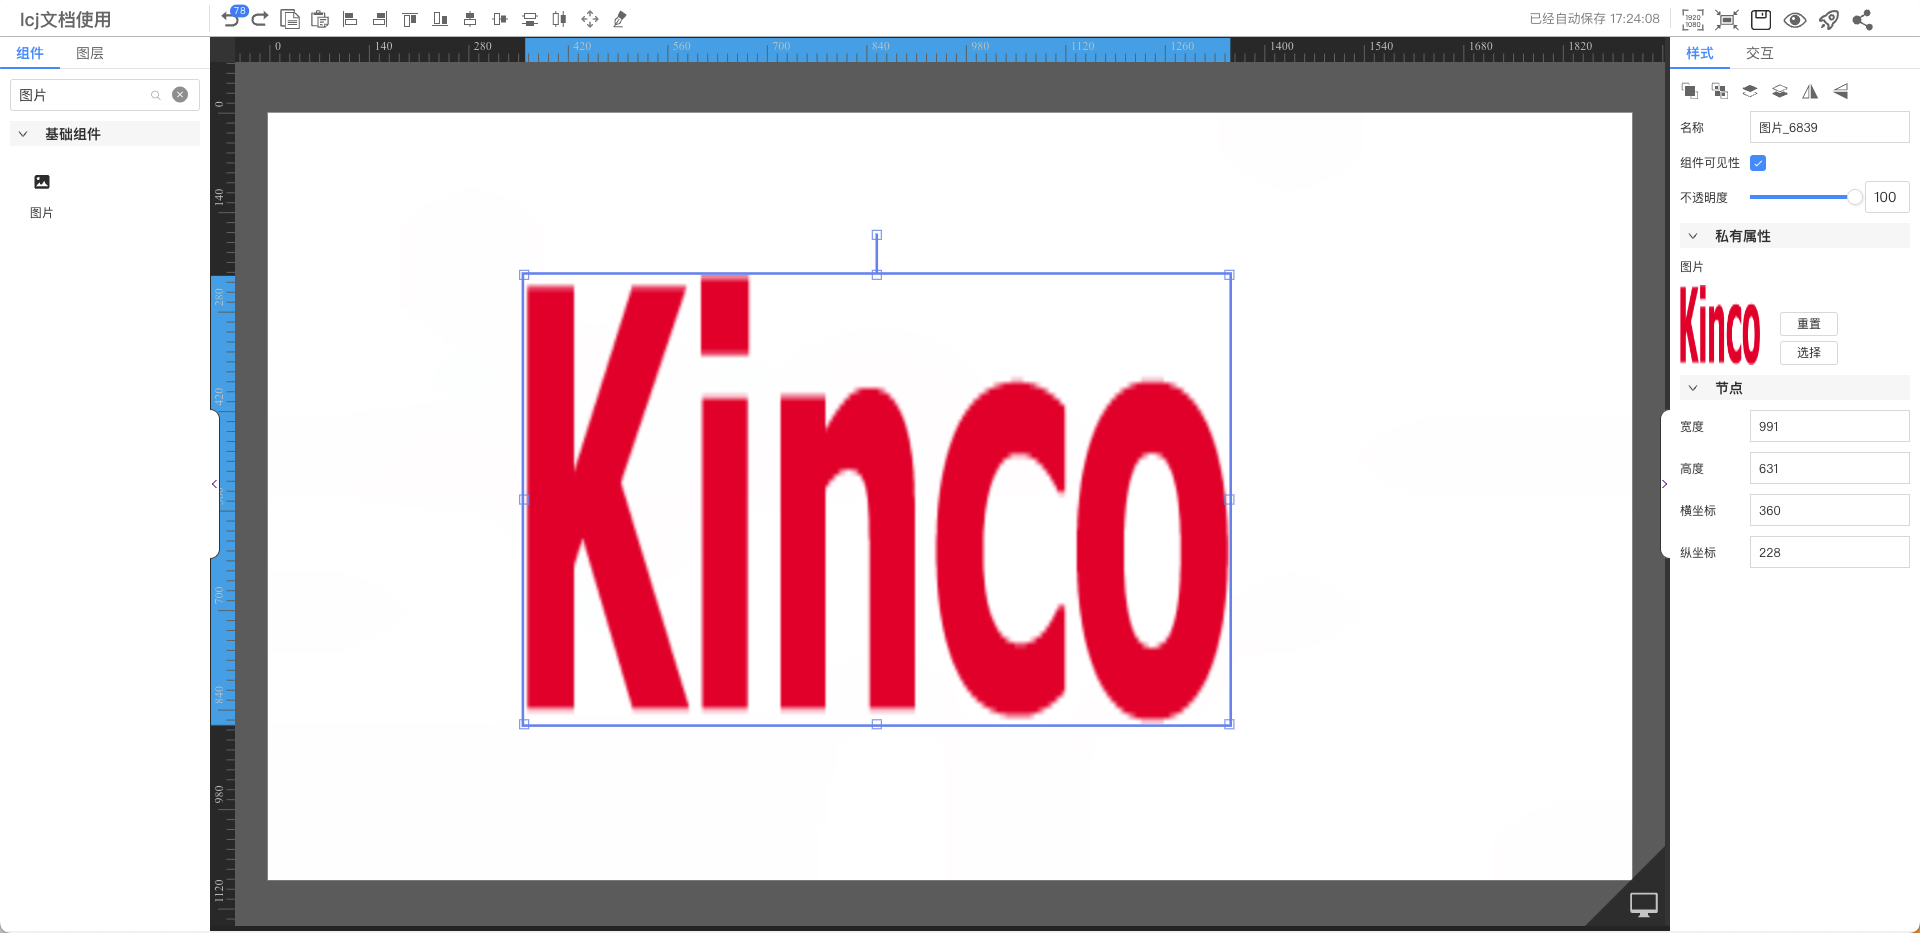1920x933 pixels.
Task: Clear the component search field
Action: [180, 95]
